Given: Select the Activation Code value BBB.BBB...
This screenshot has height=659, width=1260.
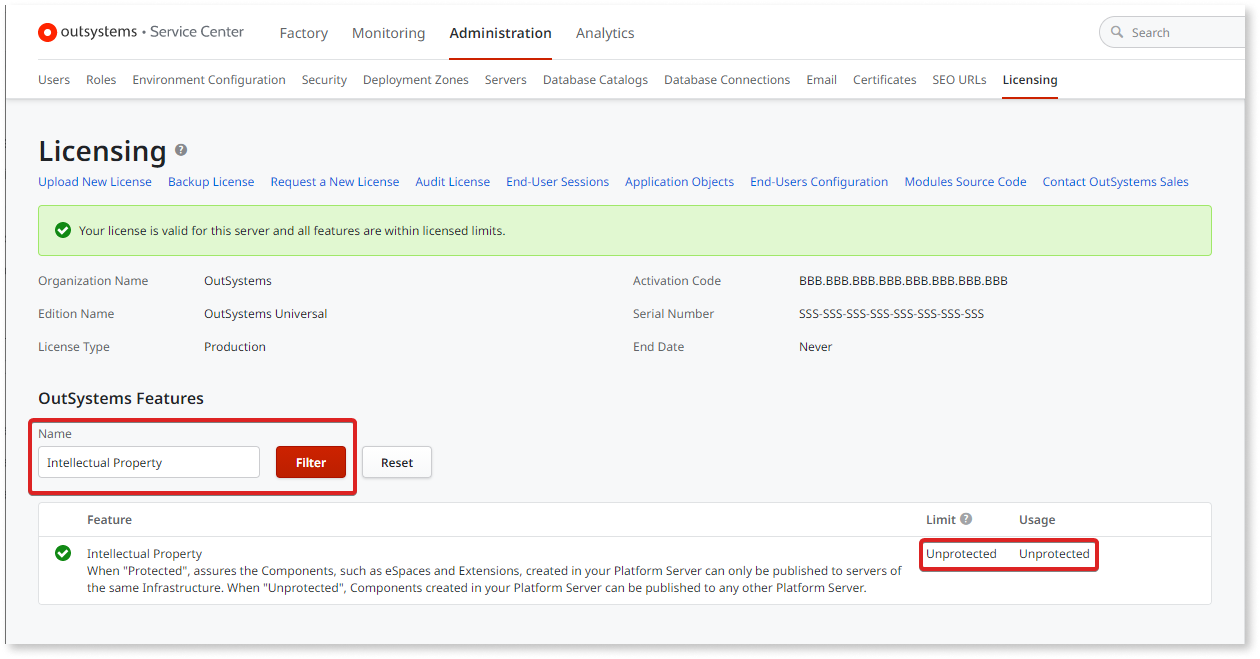Looking at the screenshot, I should click(x=903, y=281).
